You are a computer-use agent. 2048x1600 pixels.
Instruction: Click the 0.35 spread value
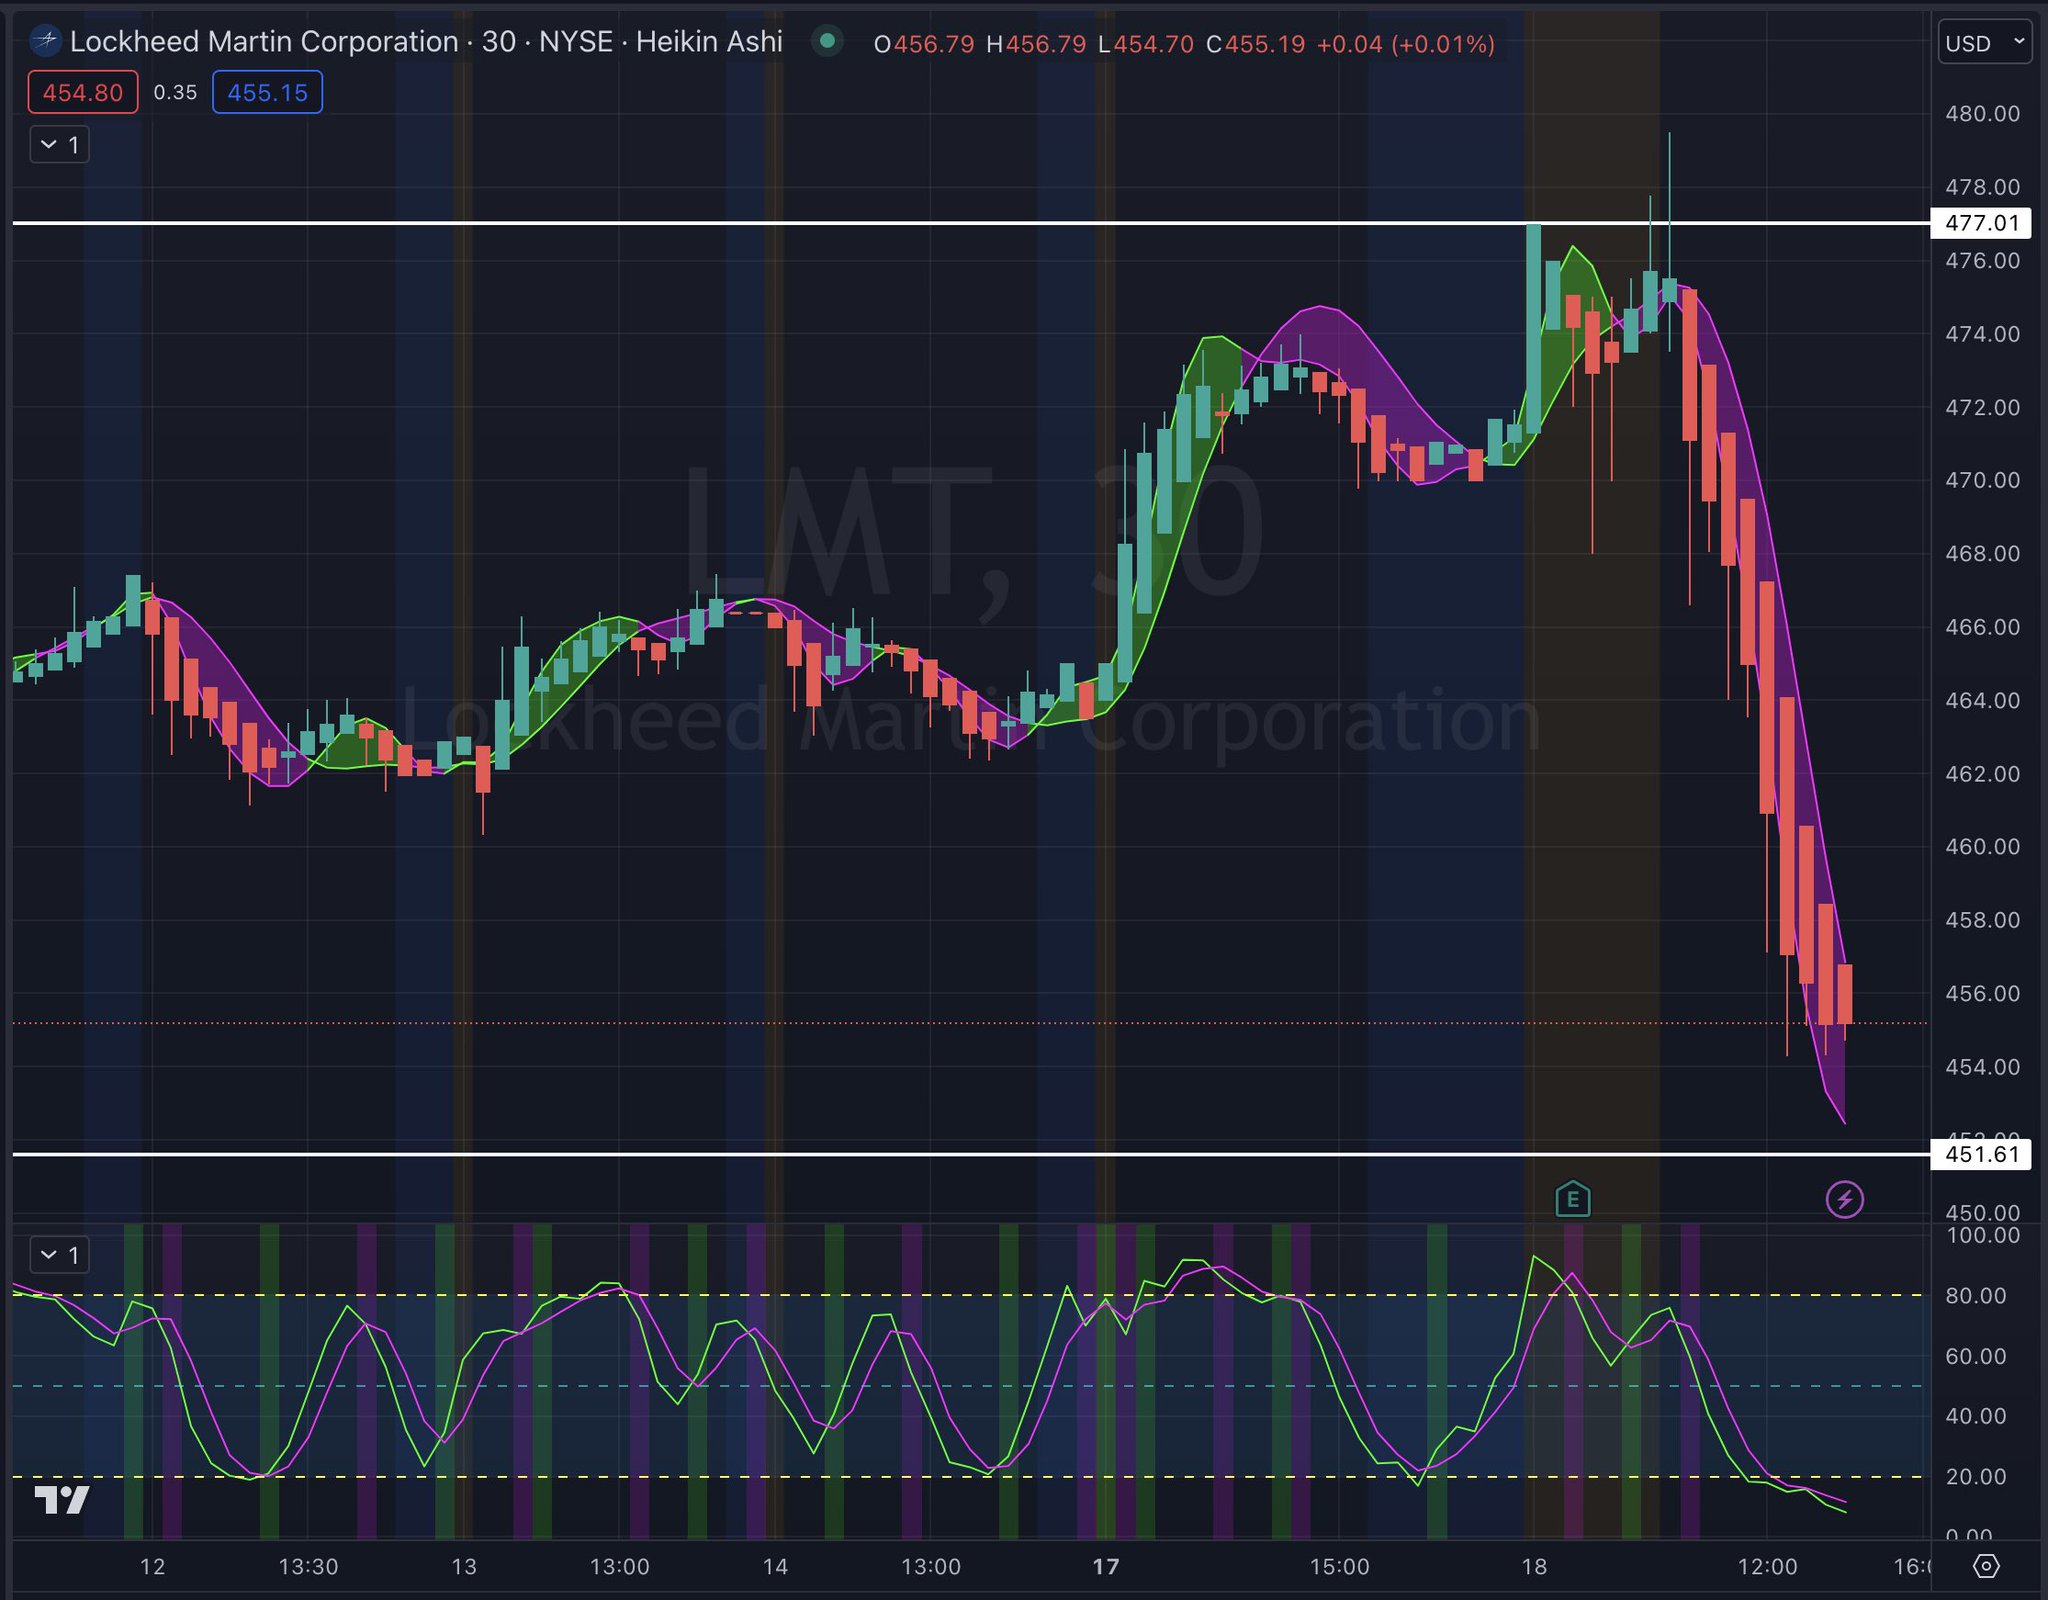[175, 93]
